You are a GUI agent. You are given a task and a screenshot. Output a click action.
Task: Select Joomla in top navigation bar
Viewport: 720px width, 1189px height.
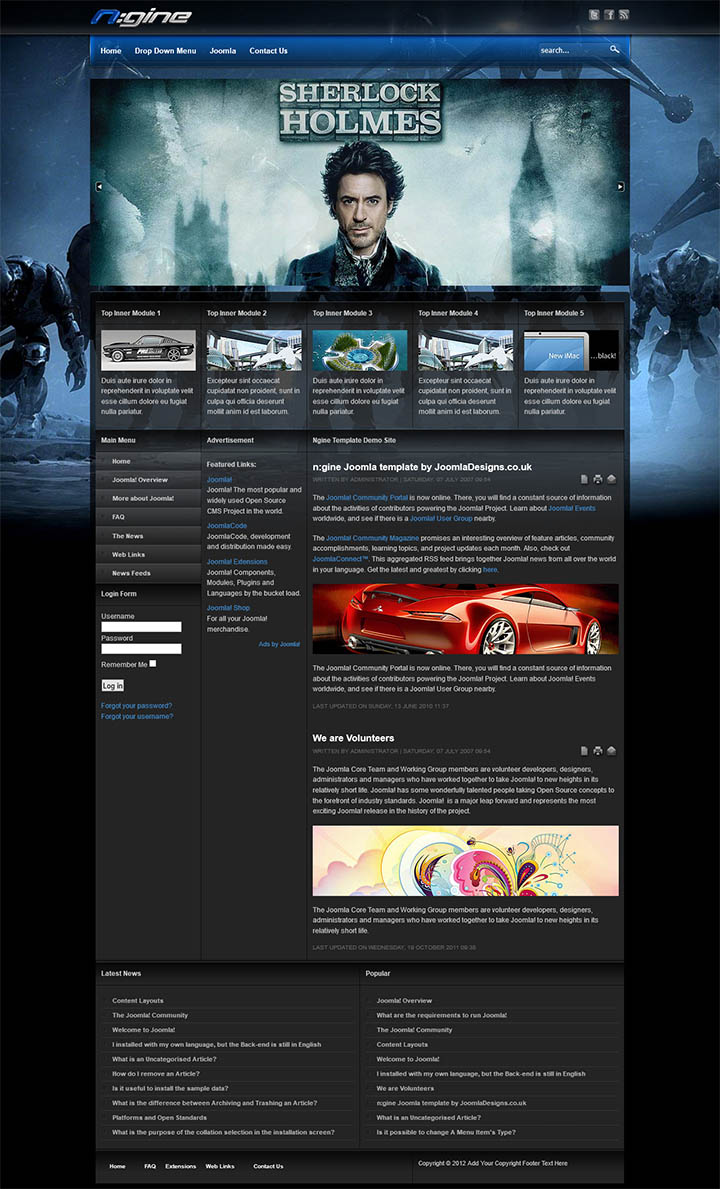(x=223, y=51)
